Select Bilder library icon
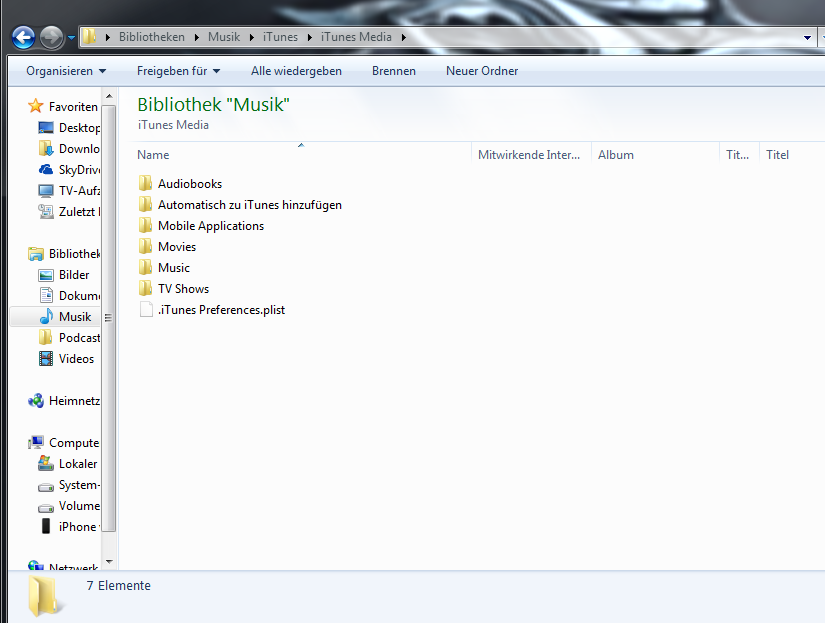 click(46, 275)
